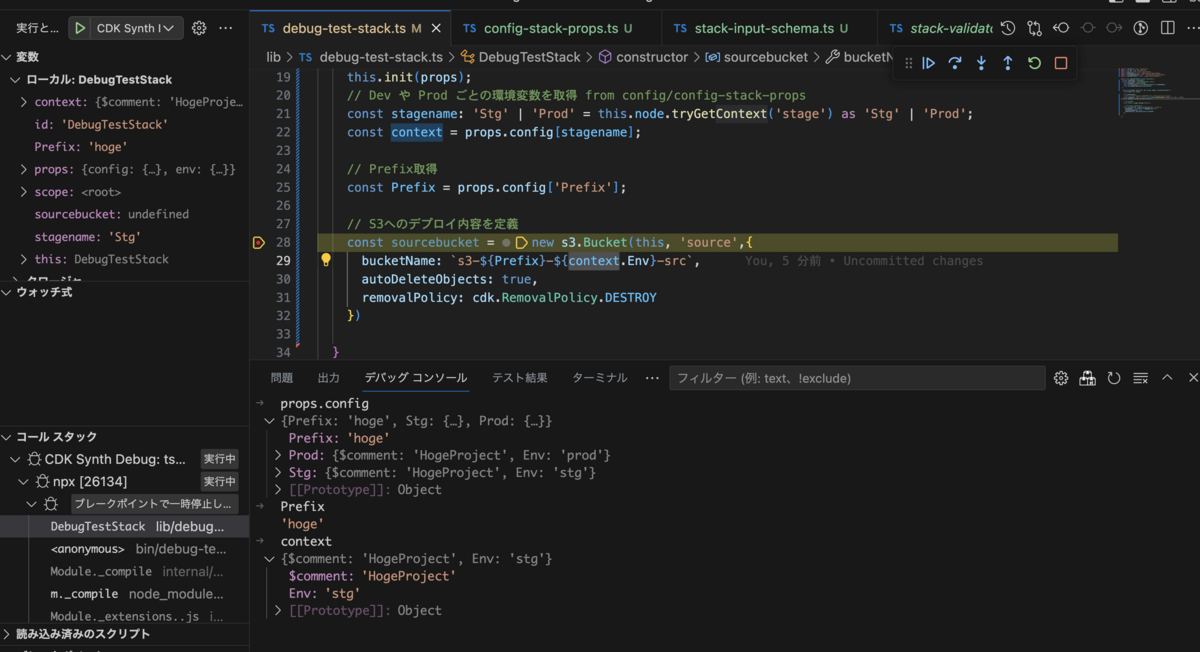Click sourcebucket: undefined variable row
Viewport: 1200px width, 652px height.
(125, 214)
